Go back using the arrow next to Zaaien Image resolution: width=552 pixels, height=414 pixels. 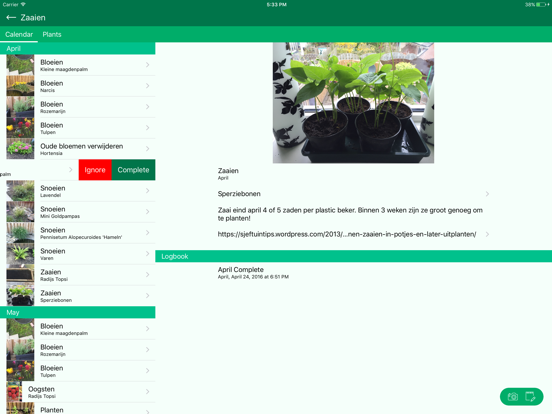(11, 17)
